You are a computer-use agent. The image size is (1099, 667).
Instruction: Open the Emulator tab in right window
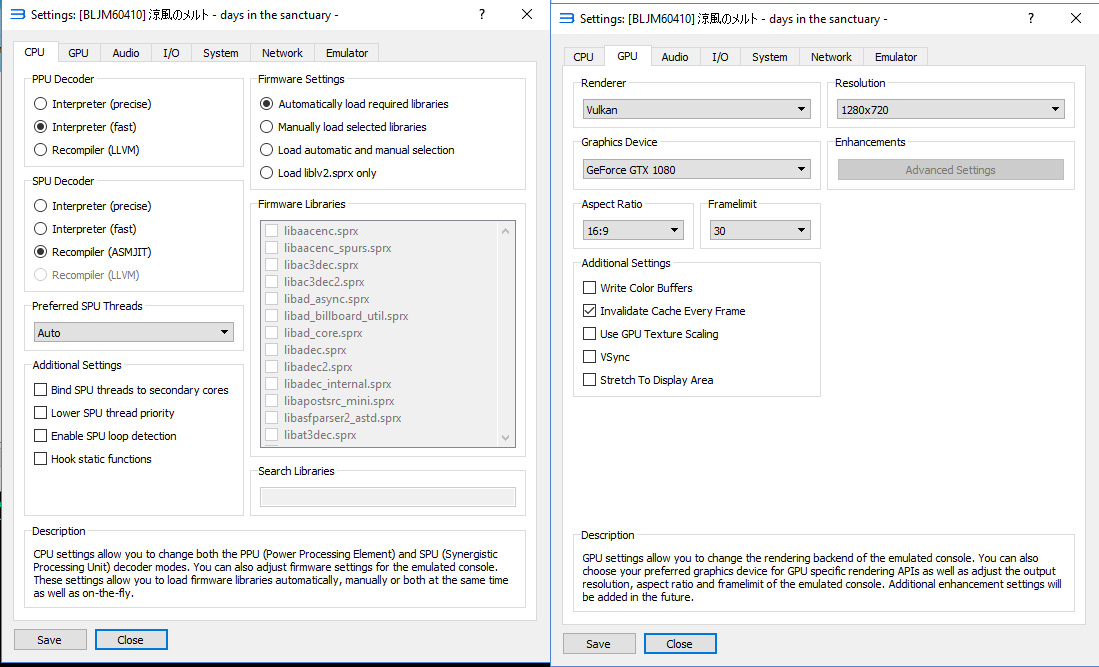(x=896, y=57)
